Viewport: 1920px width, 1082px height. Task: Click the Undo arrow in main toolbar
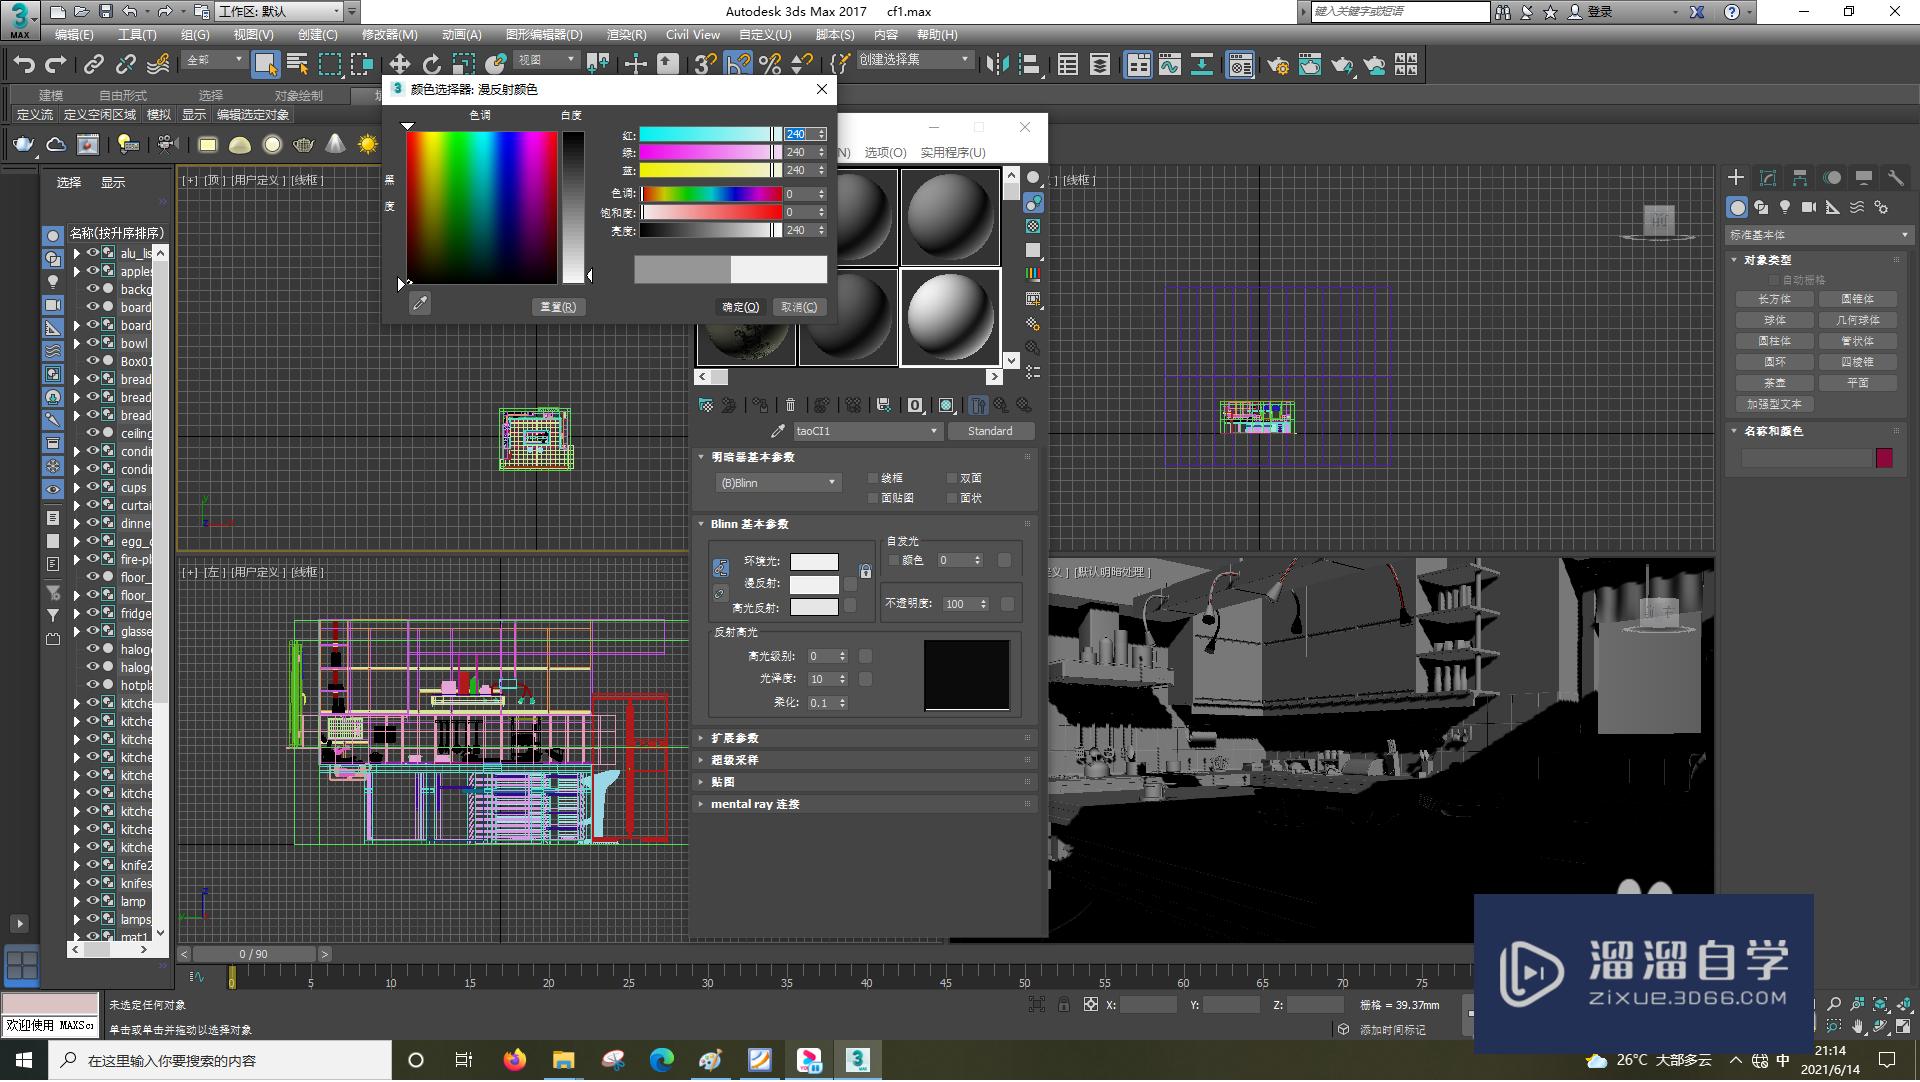pyautogui.click(x=23, y=65)
